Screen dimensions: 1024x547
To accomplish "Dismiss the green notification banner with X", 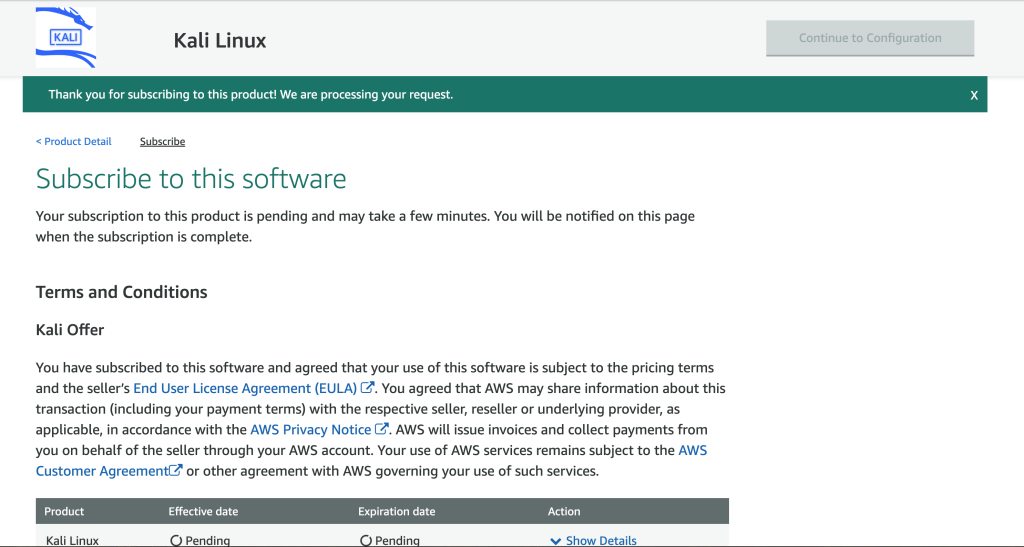I will point(974,95).
